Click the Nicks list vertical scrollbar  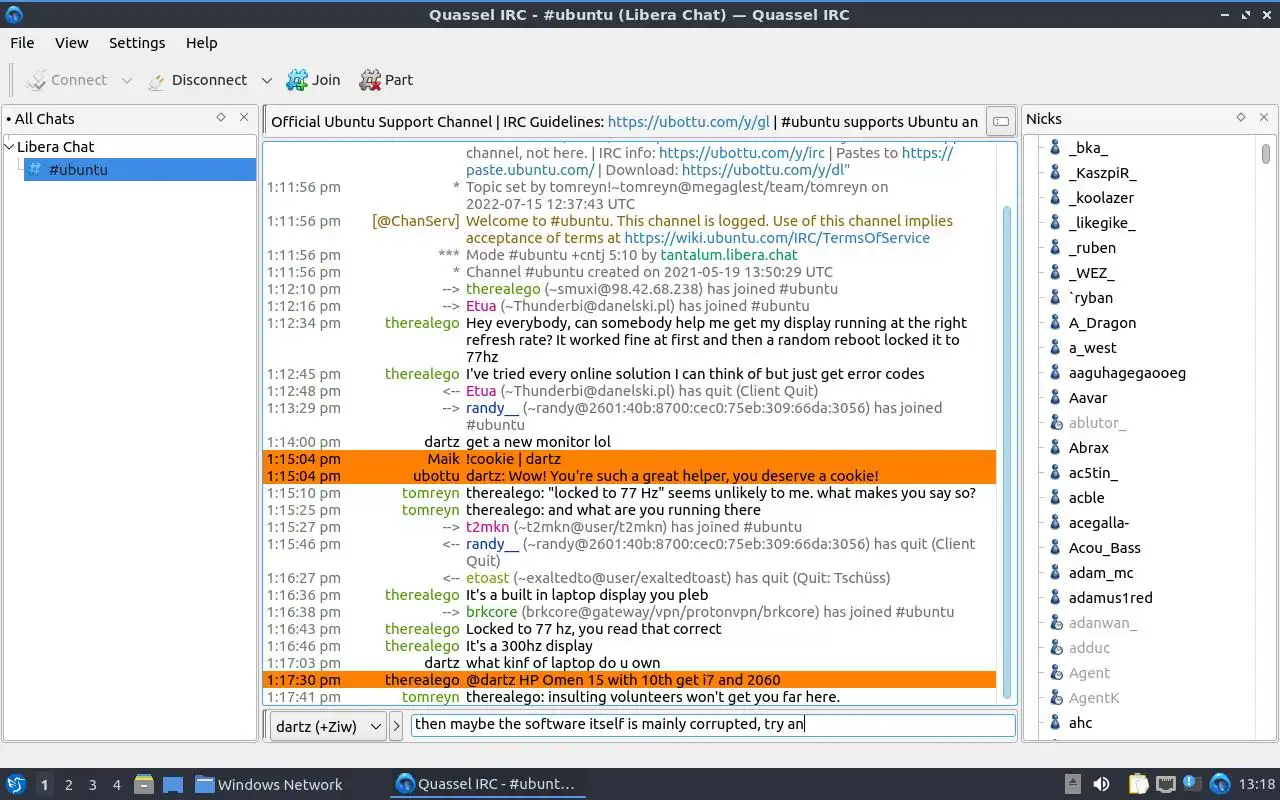click(x=1266, y=154)
